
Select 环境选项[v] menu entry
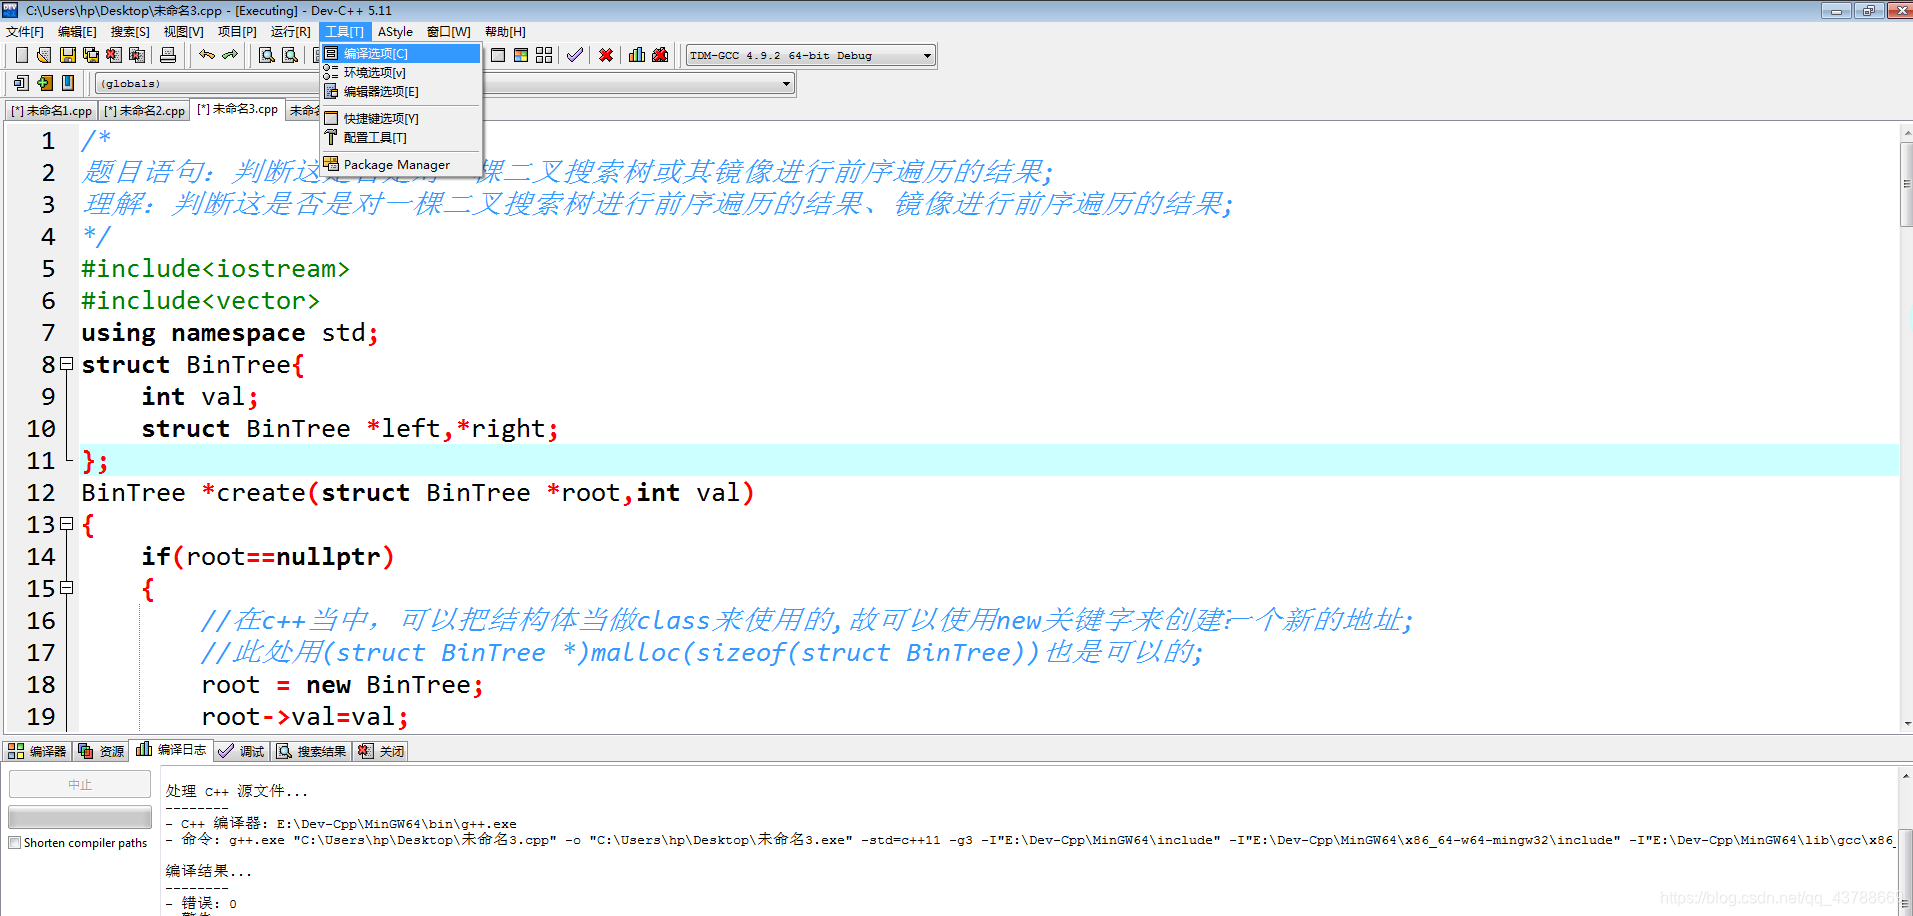click(x=401, y=73)
